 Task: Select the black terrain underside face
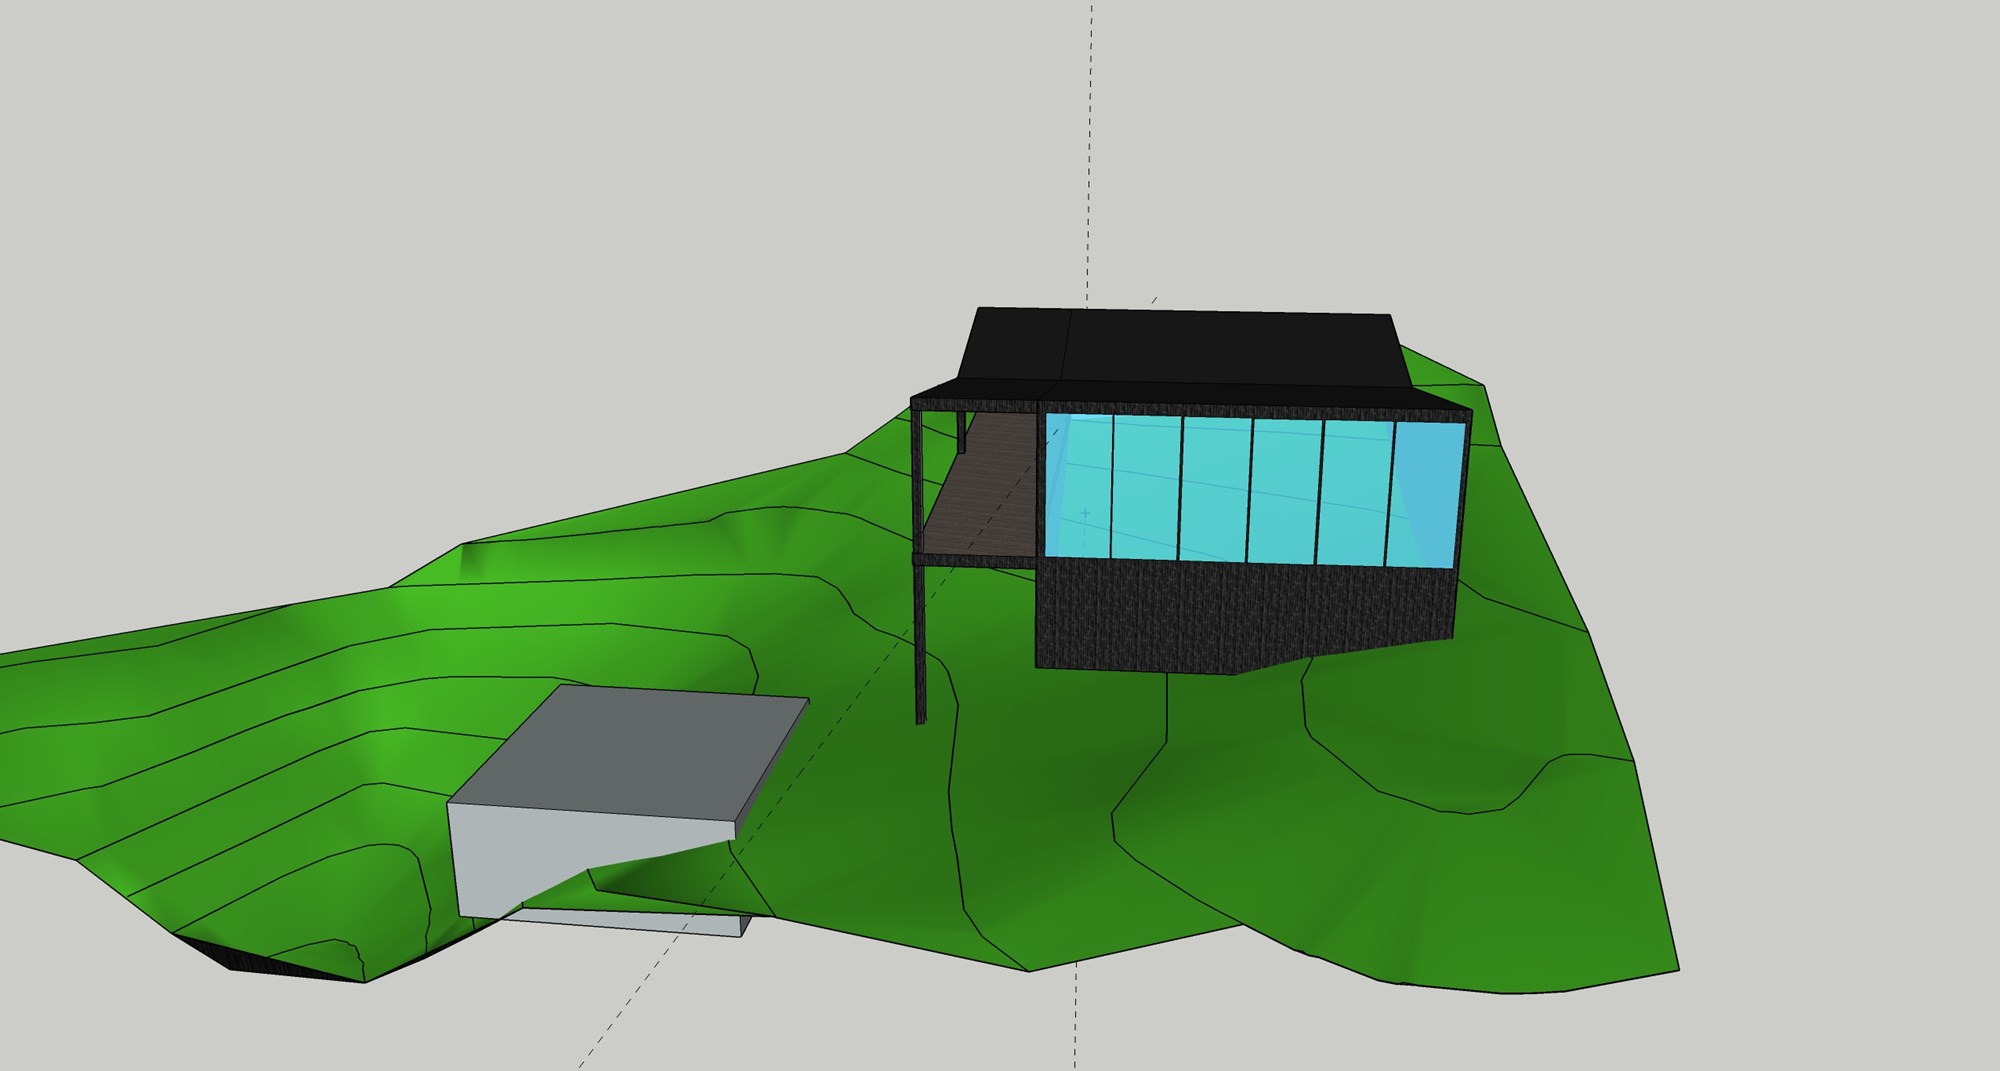(262, 962)
